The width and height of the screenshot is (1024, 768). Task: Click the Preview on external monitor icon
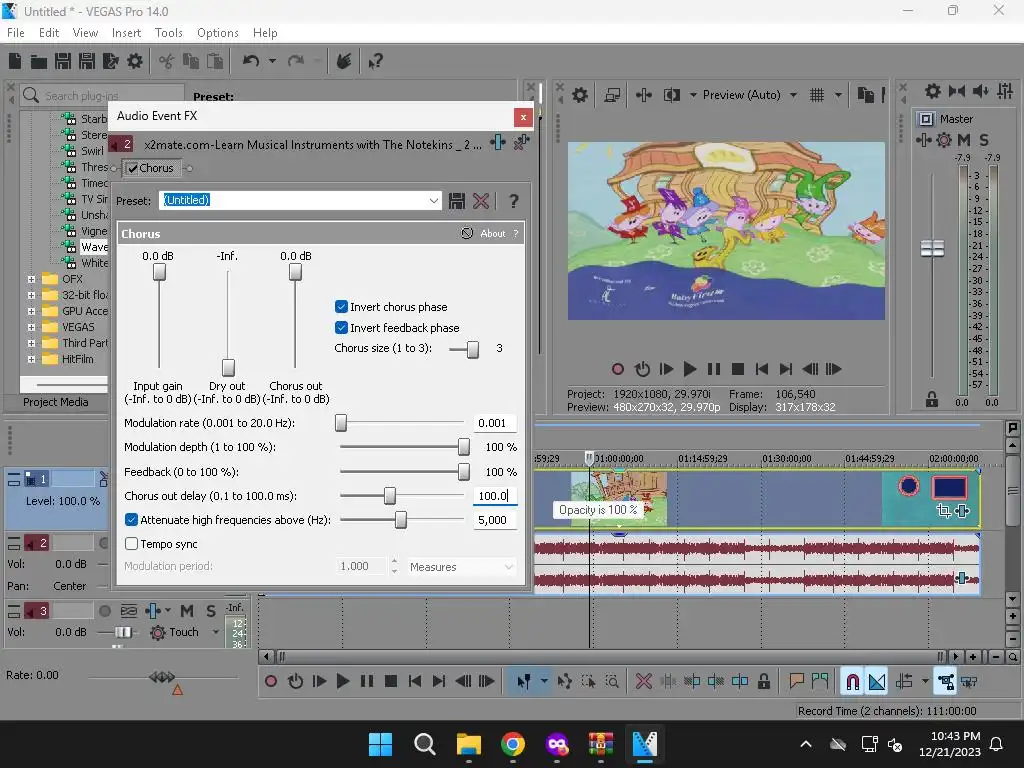pyautogui.click(x=612, y=95)
